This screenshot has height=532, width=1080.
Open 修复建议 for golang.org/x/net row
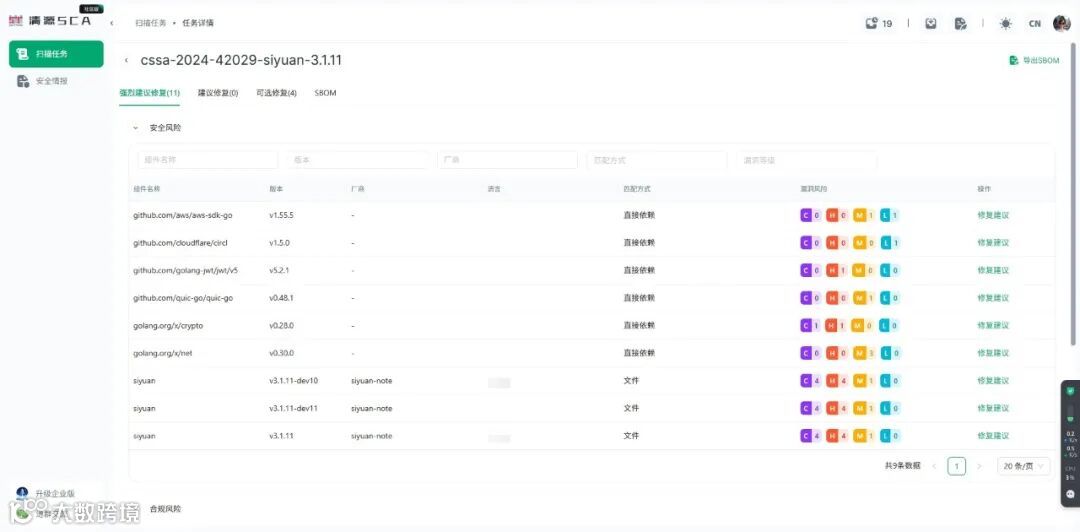pyautogui.click(x=993, y=353)
